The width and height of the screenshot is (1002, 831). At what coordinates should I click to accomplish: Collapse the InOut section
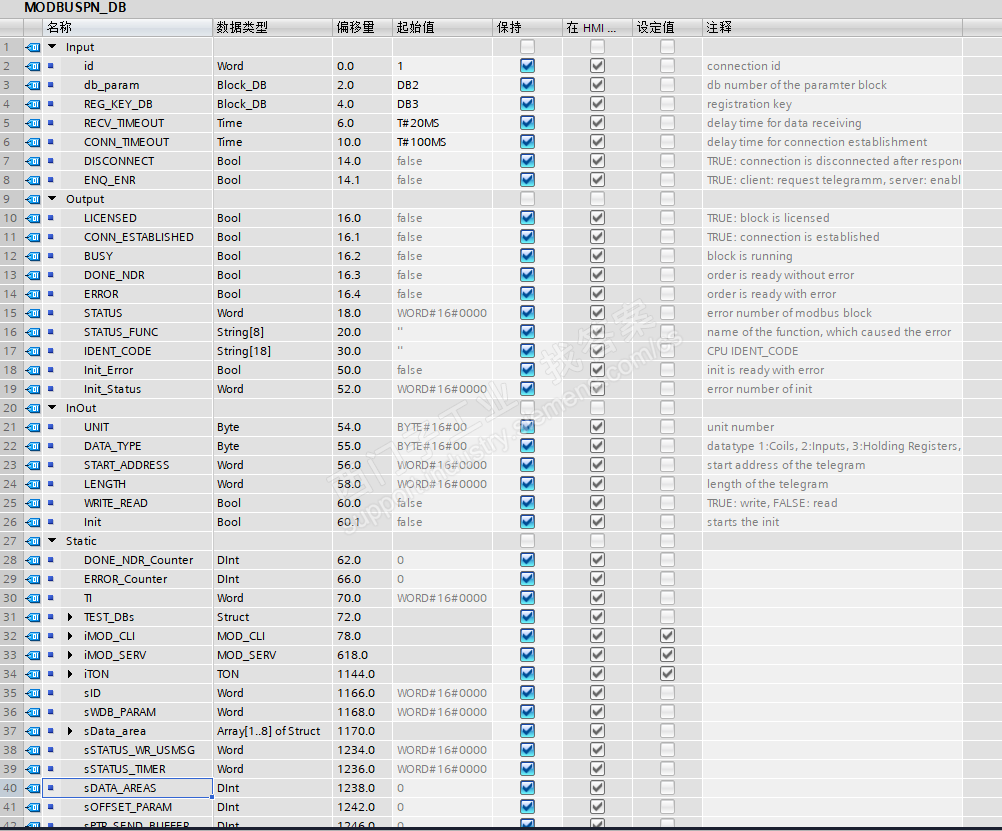coord(52,408)
